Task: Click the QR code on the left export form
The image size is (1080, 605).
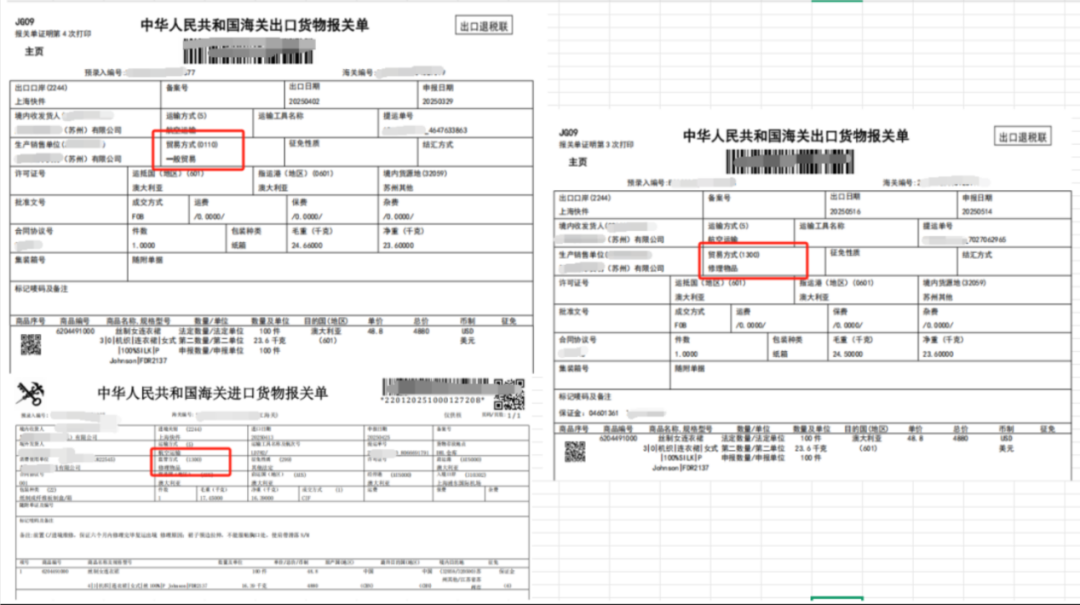Action: click(30, 345)
